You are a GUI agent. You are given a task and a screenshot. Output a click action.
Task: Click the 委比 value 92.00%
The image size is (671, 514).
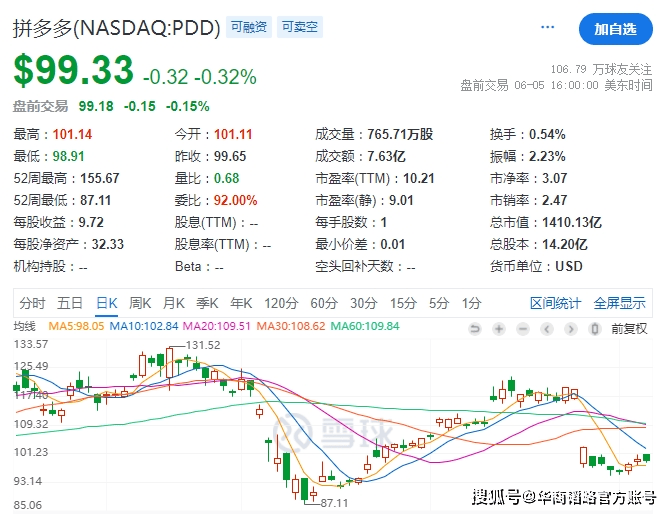(235, 200)
